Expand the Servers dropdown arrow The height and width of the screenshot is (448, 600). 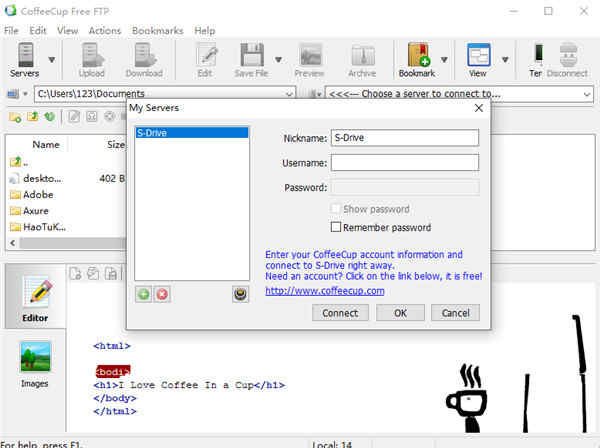point(52,60)
